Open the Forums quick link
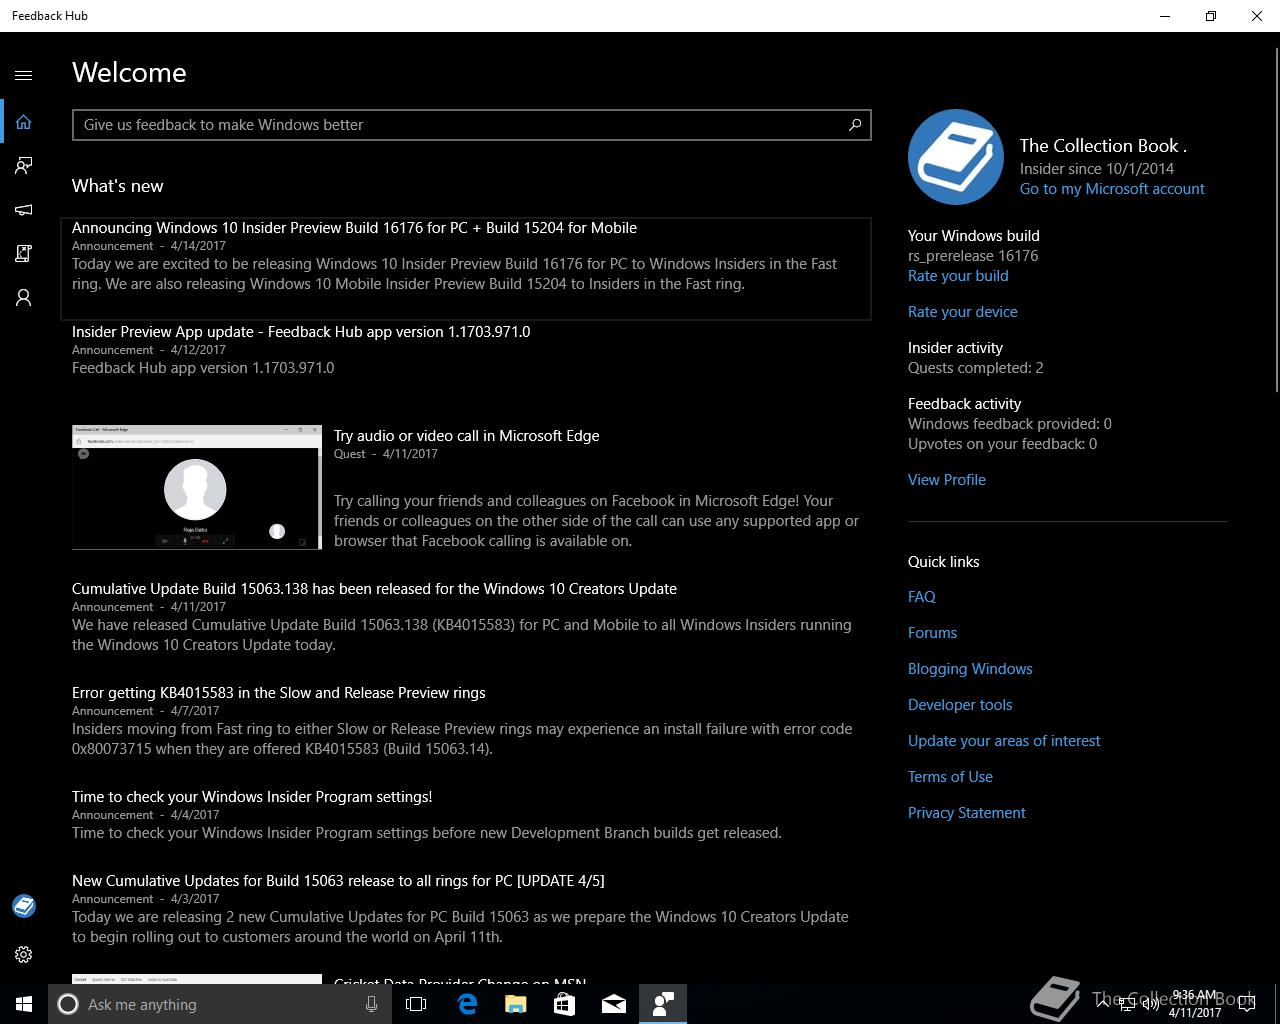The height and width of the screenshot is (1024, 1280). [932, 633]
